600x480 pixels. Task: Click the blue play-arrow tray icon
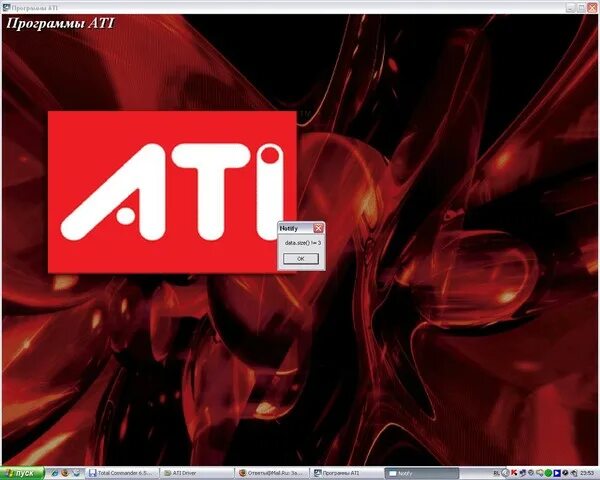[557, 473]
